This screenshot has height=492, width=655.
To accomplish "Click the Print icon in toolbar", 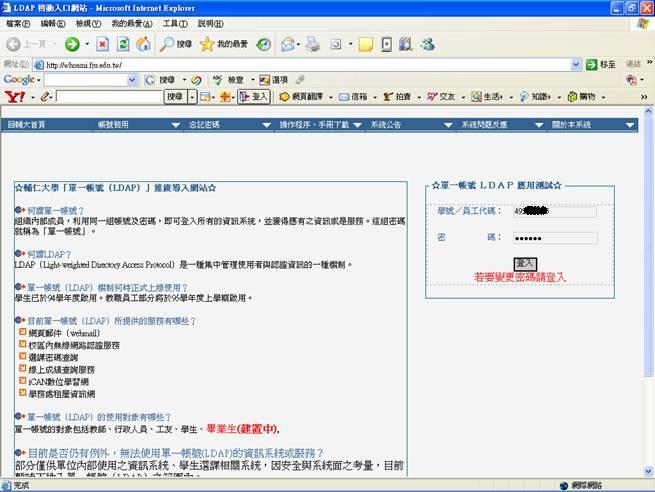I will click(312, 44).
